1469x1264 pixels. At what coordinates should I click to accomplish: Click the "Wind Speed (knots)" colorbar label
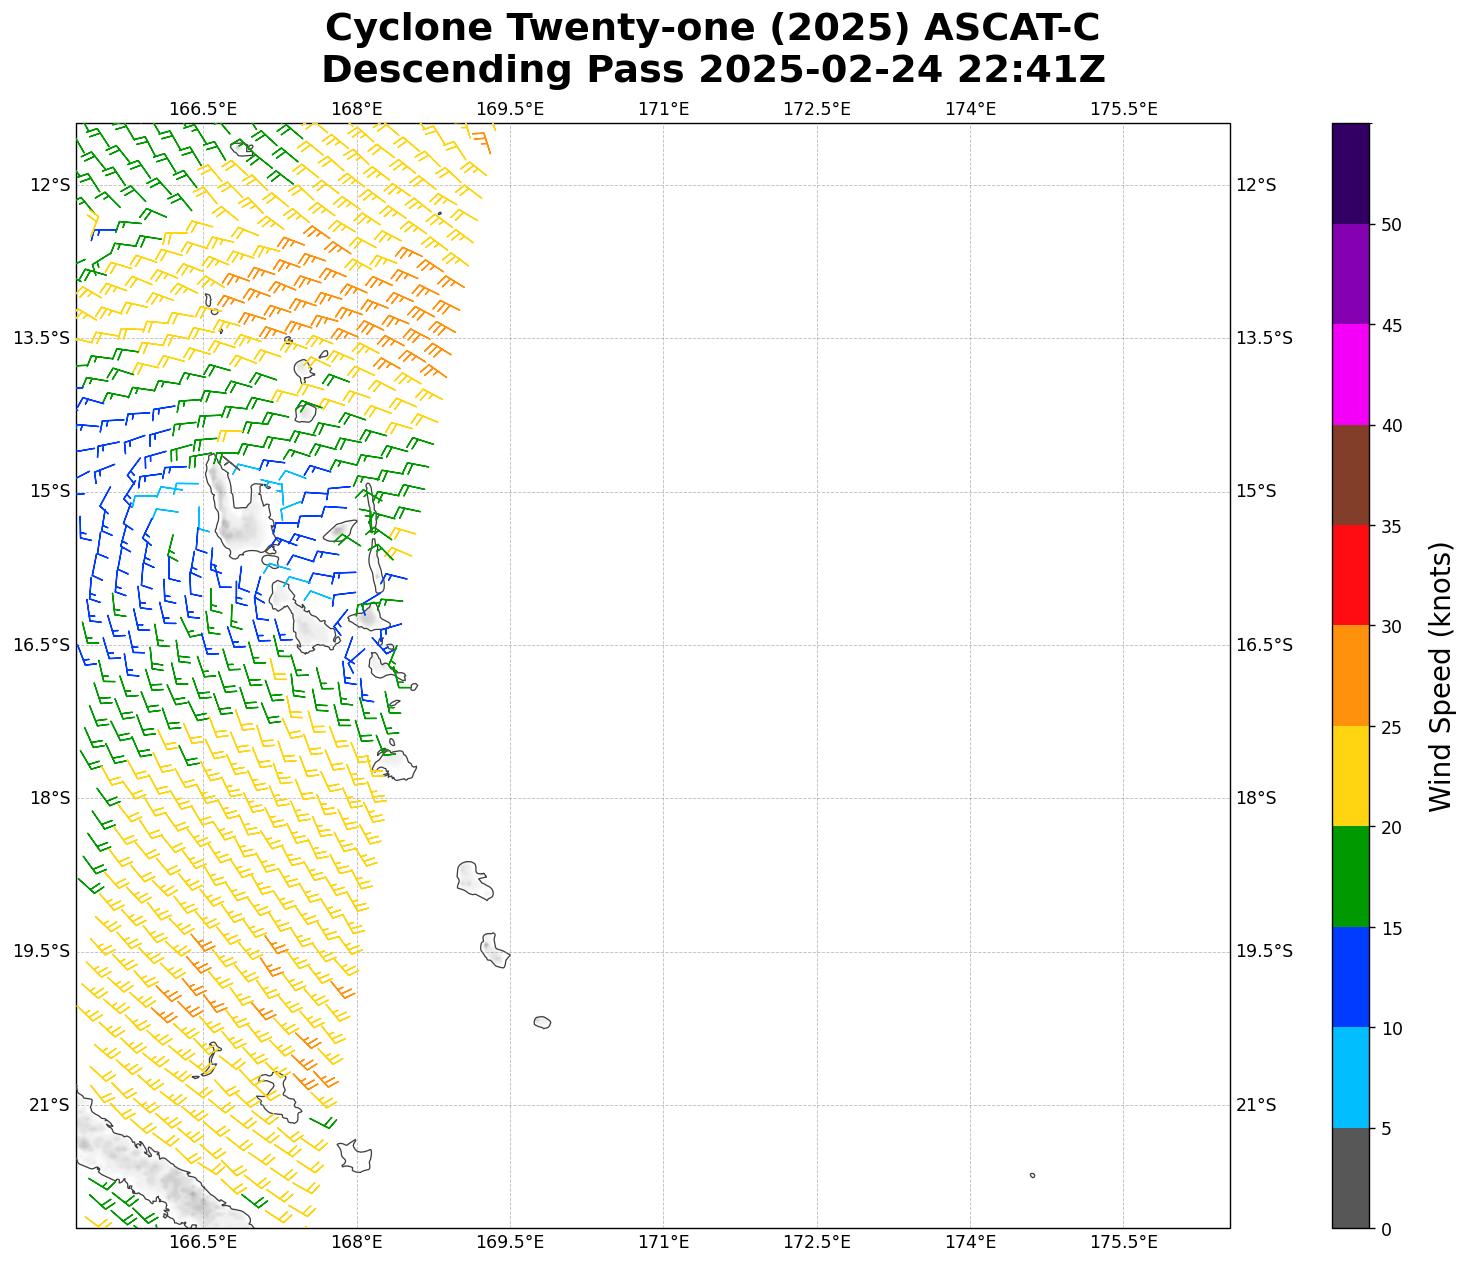click(1439, 676)
